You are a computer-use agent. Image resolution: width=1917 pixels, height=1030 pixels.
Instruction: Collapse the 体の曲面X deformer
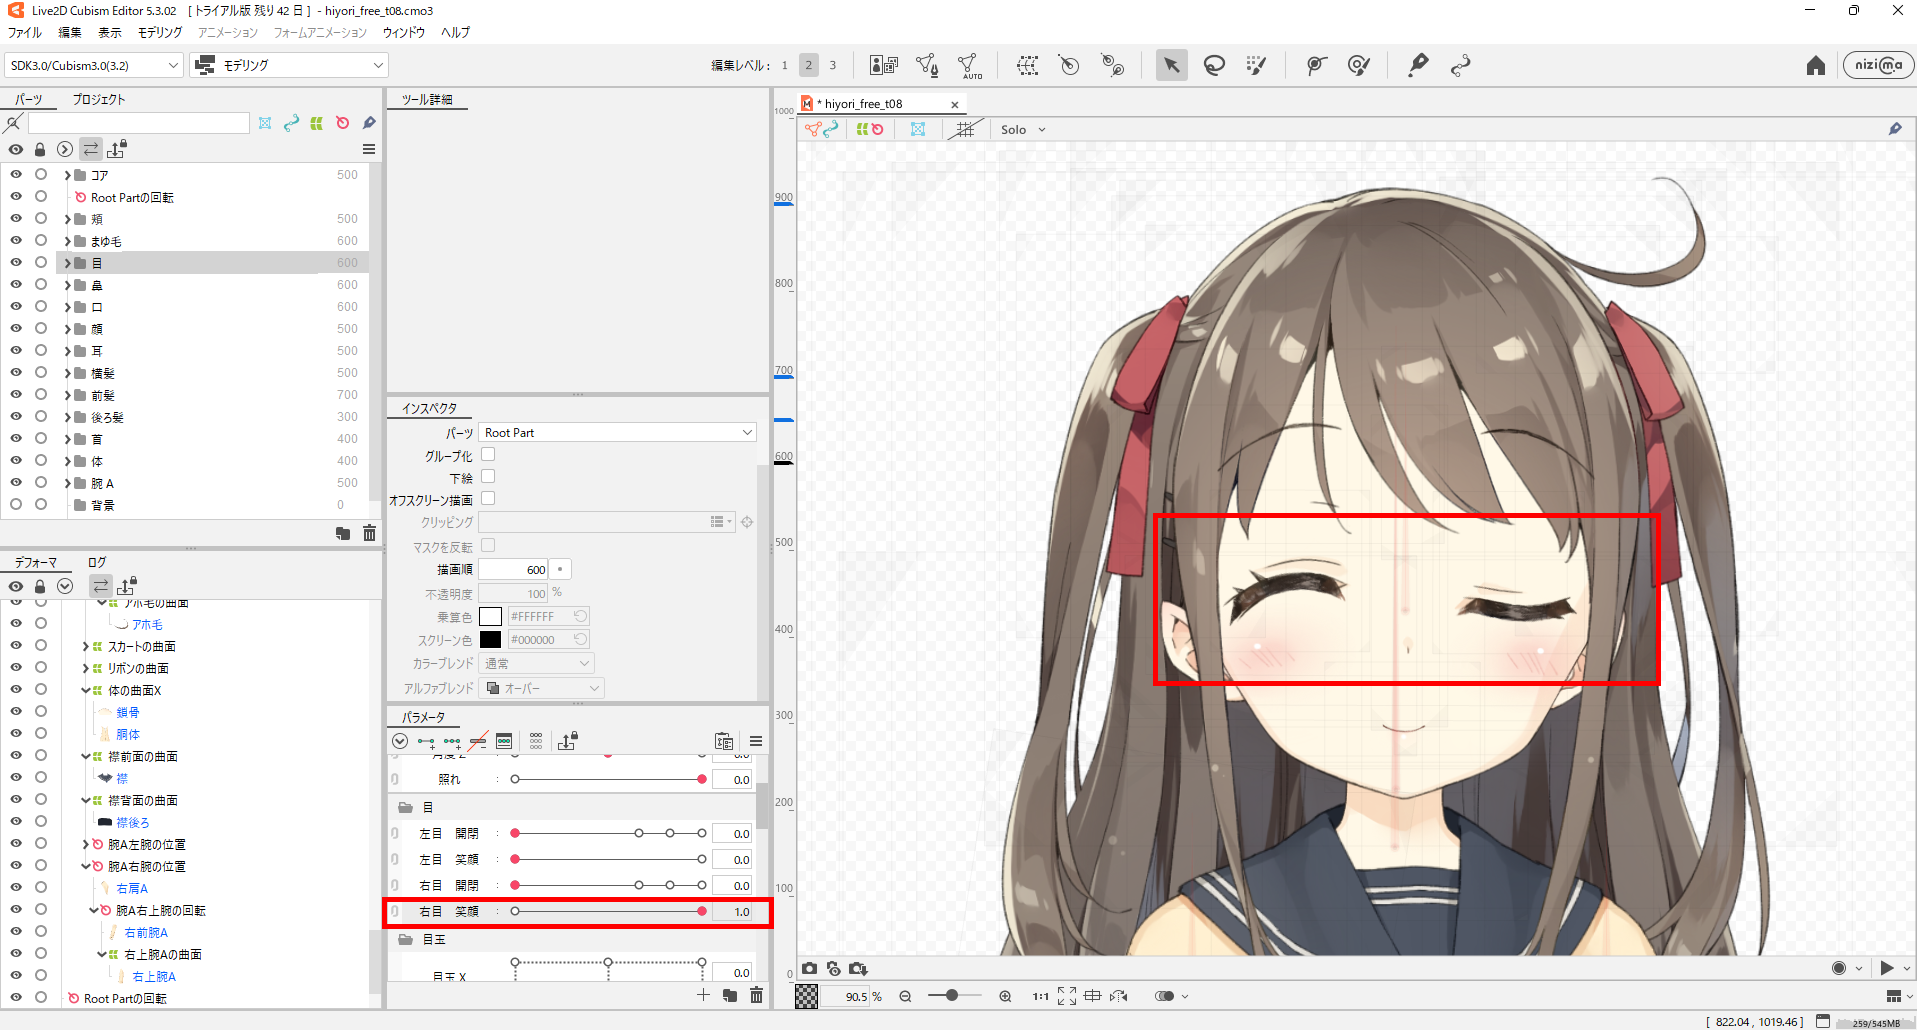85,690
